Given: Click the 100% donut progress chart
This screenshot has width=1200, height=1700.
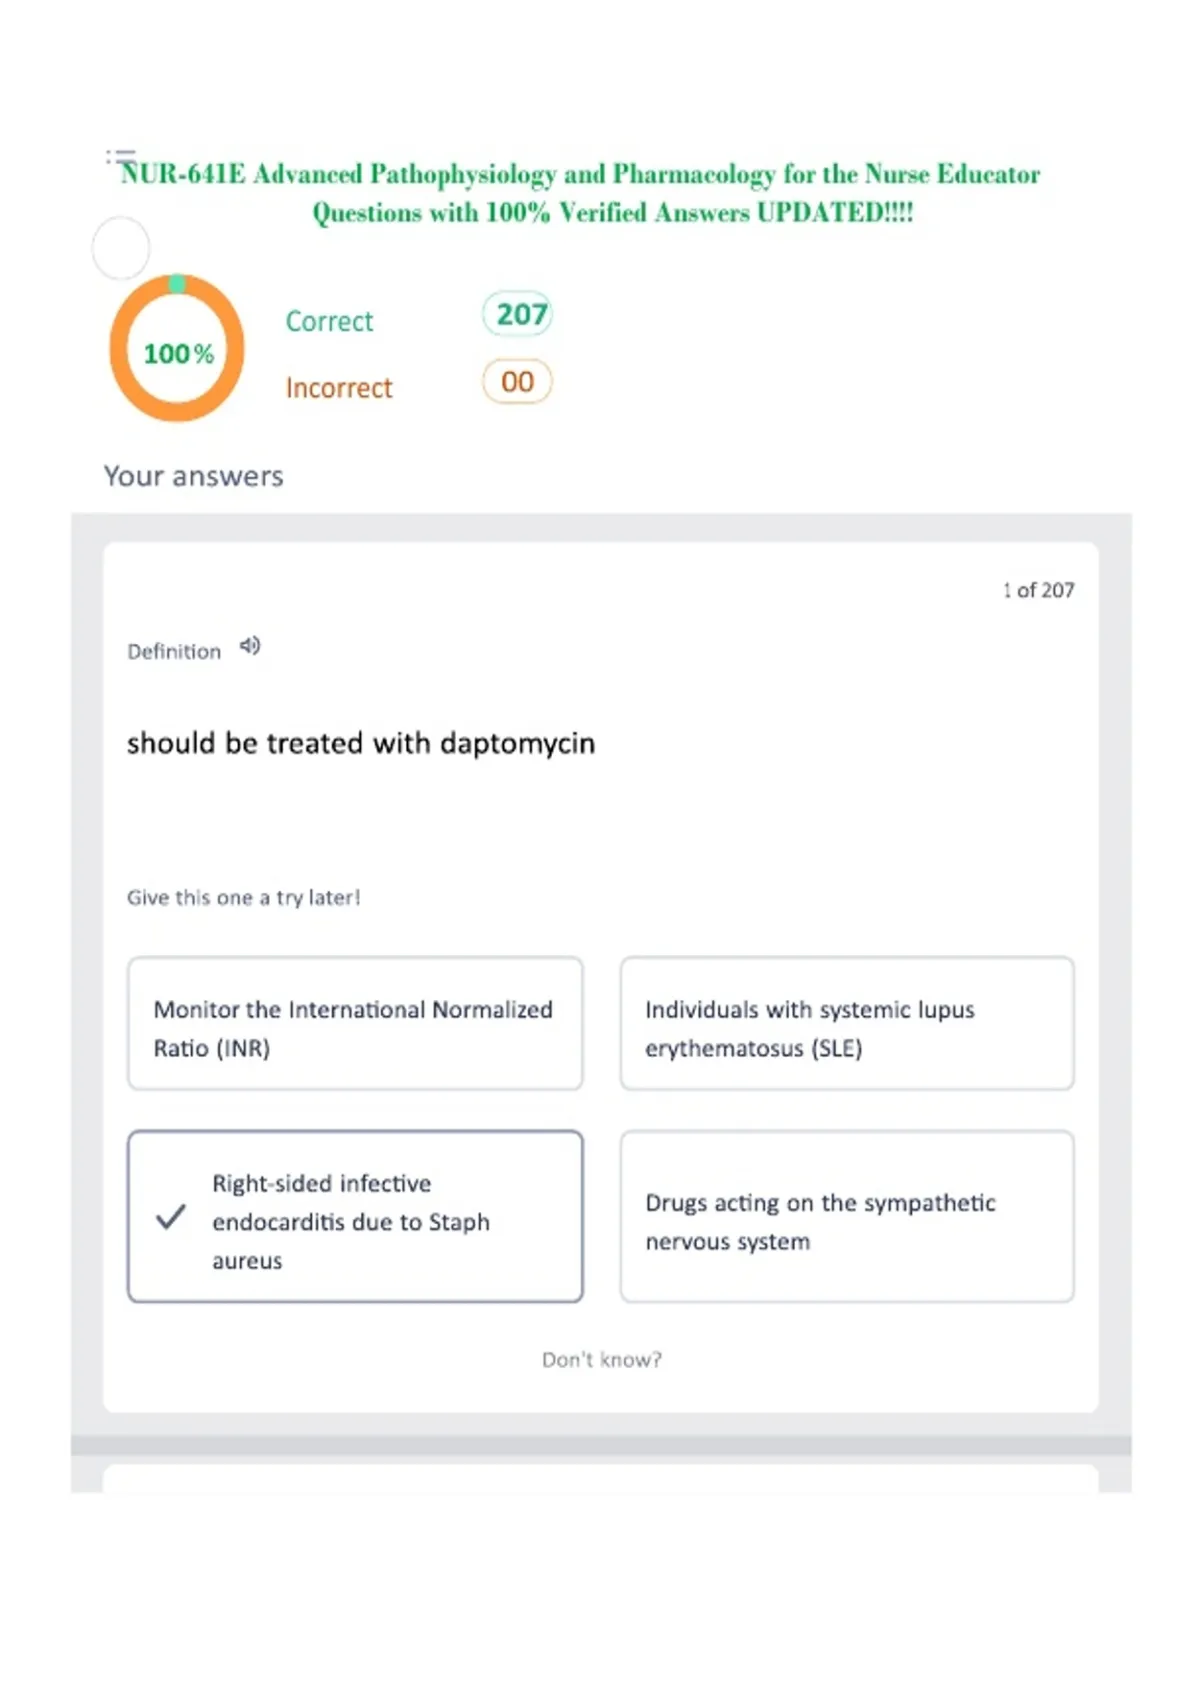Looking at the screenshot, I should point(177,348).
